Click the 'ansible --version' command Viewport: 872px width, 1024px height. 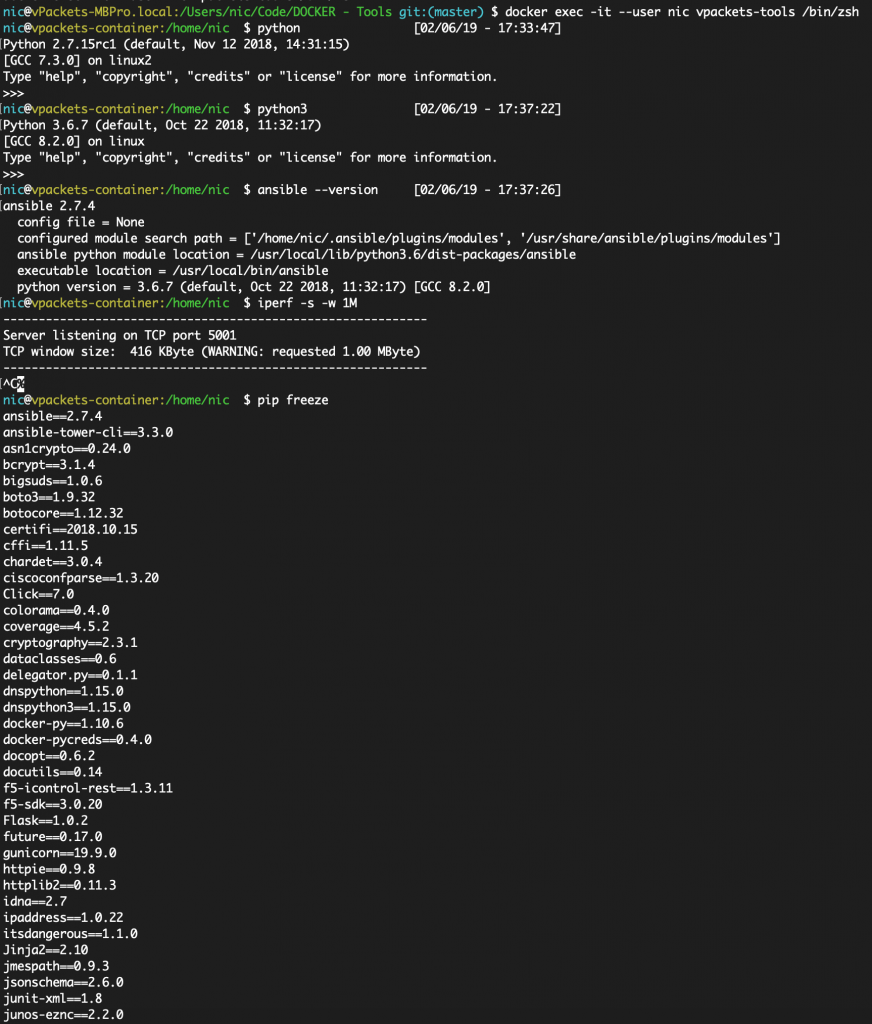point(317,189)
